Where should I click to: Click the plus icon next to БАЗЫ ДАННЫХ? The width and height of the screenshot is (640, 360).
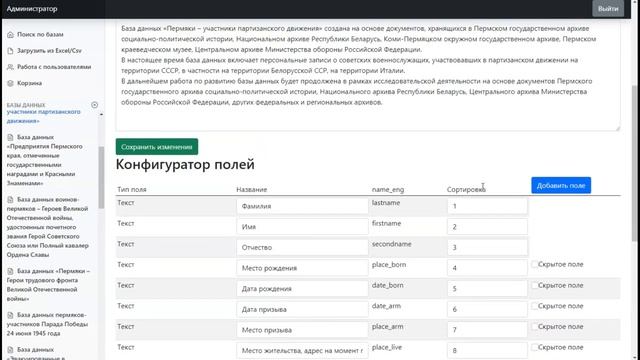coord(95,105)
